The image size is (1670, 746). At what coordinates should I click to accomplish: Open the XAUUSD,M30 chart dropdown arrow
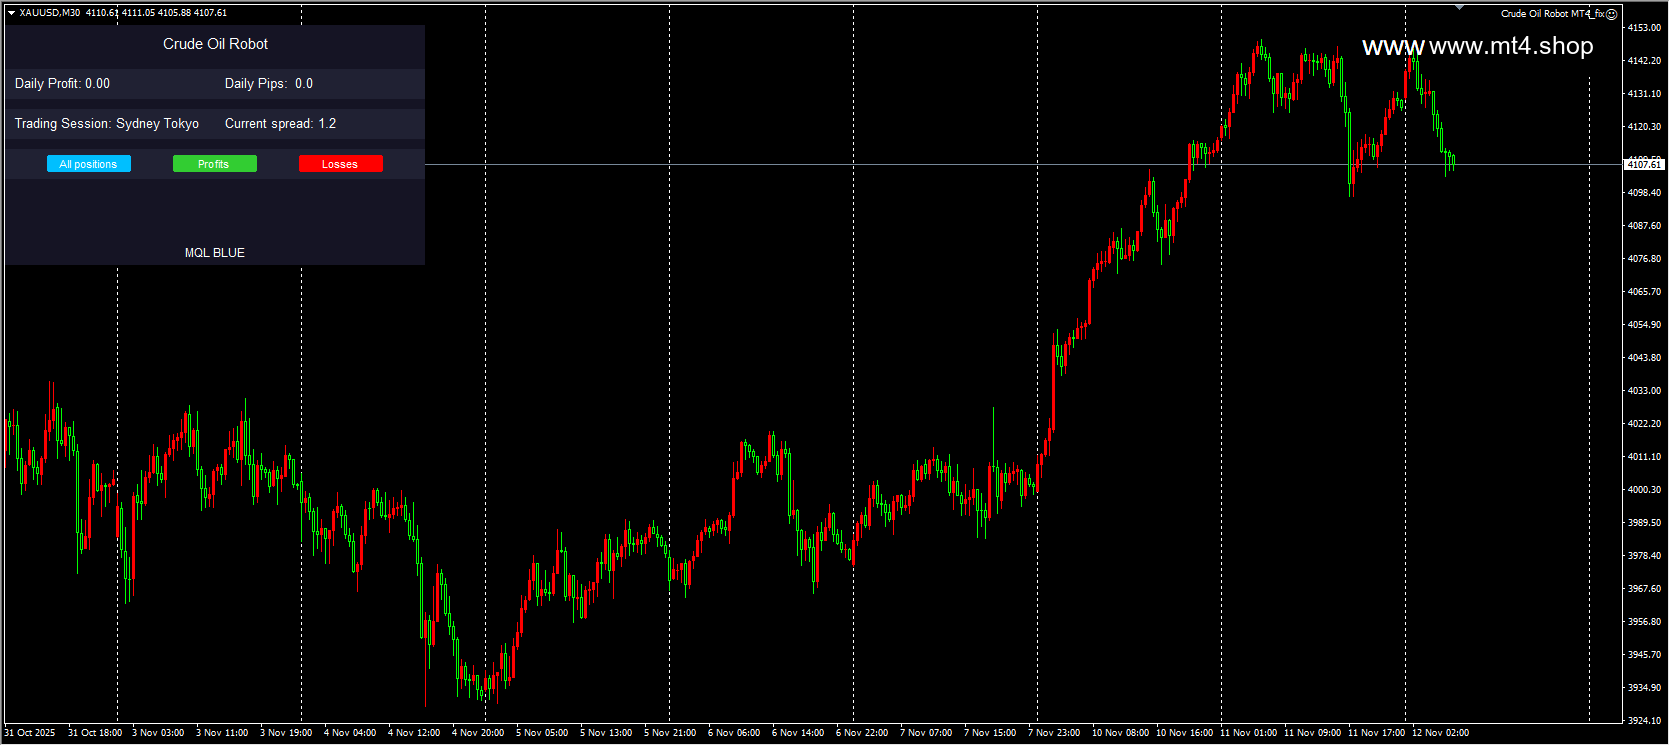coord(11,13)
